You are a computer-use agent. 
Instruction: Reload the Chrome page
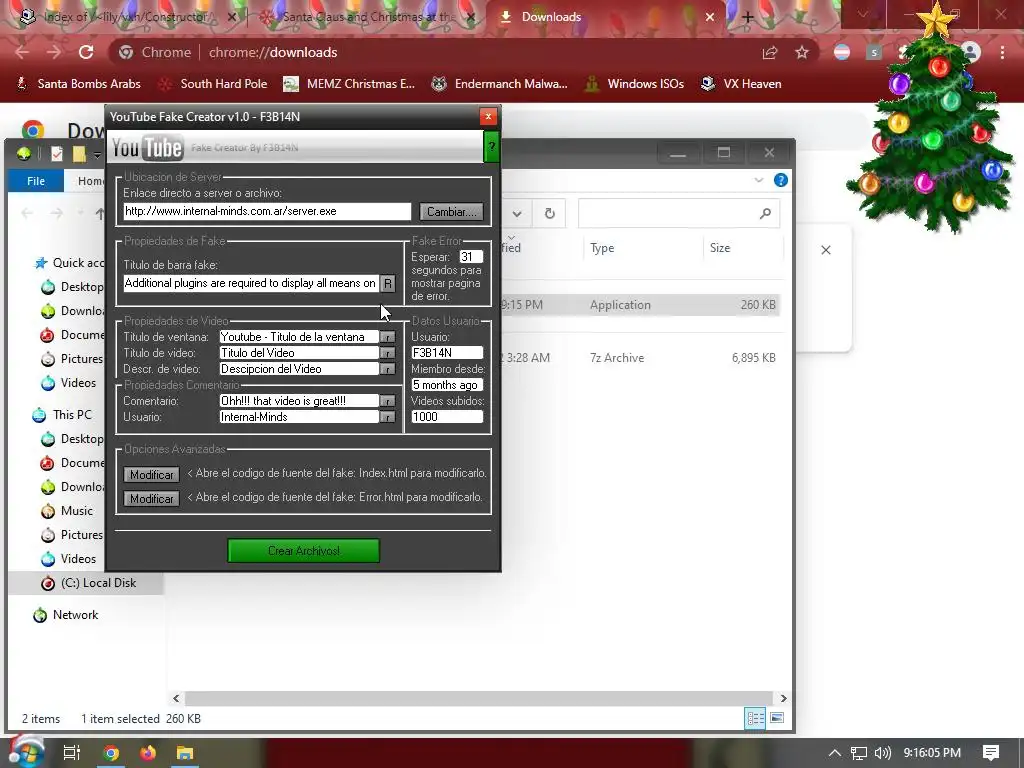pos(86,52)
